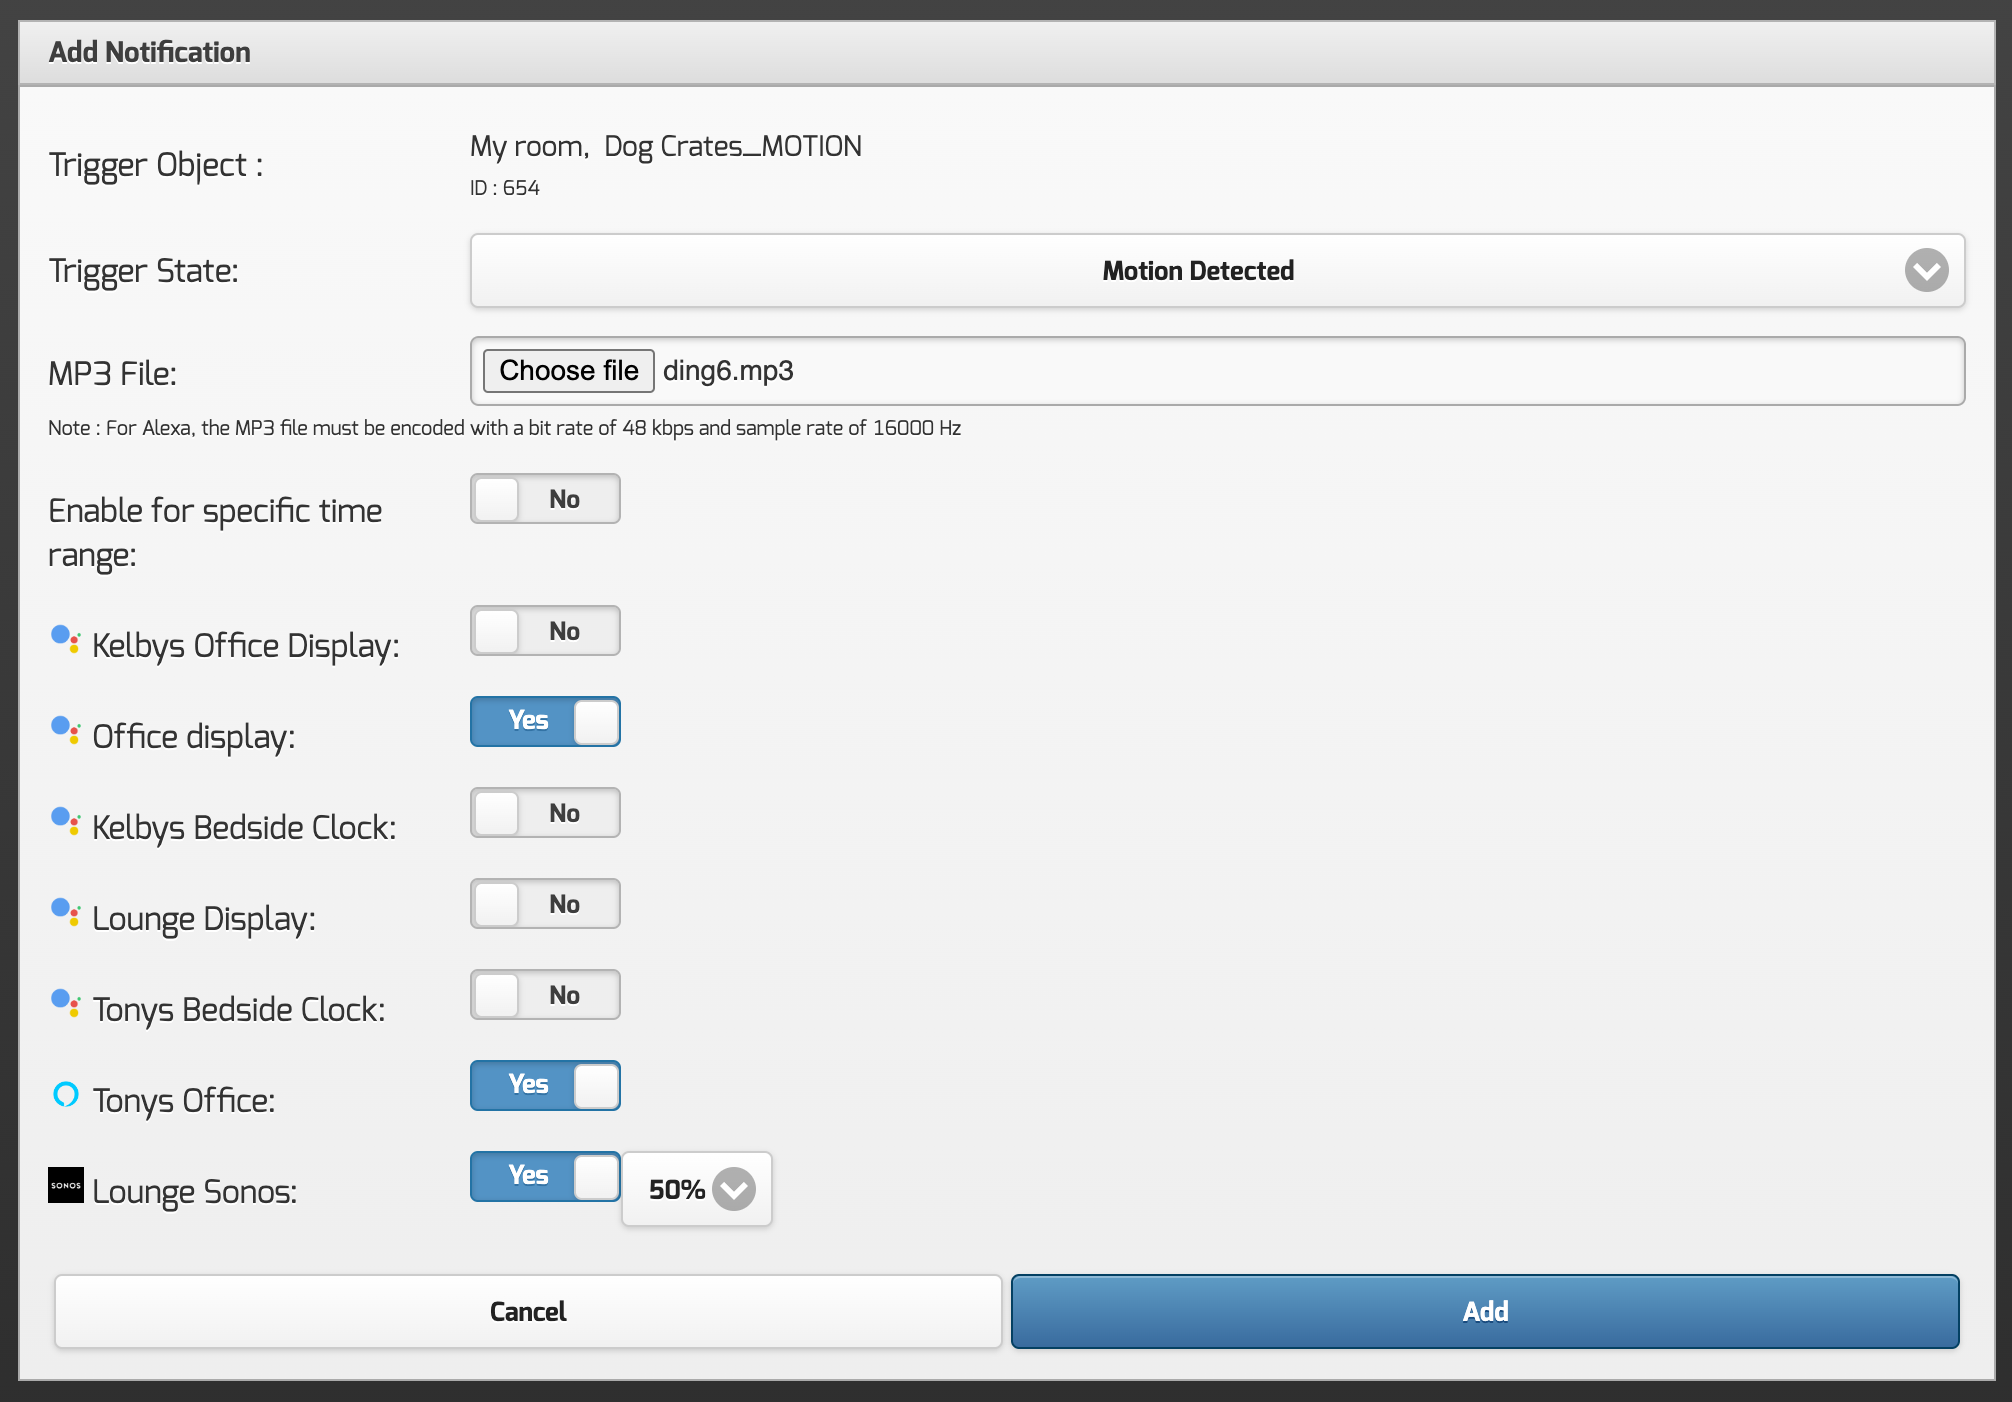This screenshot has height=1402, width=2012.
Task: Click the Cancel button
Action: click(x=528, y=1312)
